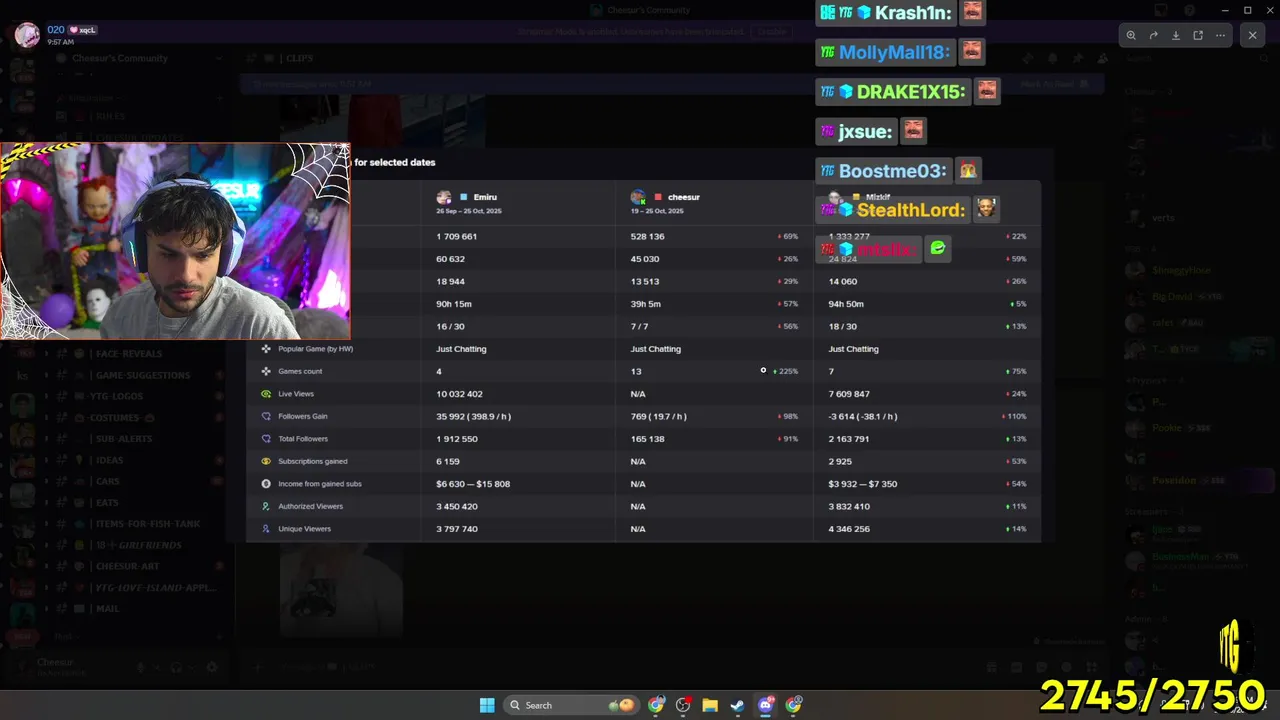The height and width of the screenshot is (720, 1280).
Task: Click Emiru's avatar in table header
Action: click(x=444, y=198)
